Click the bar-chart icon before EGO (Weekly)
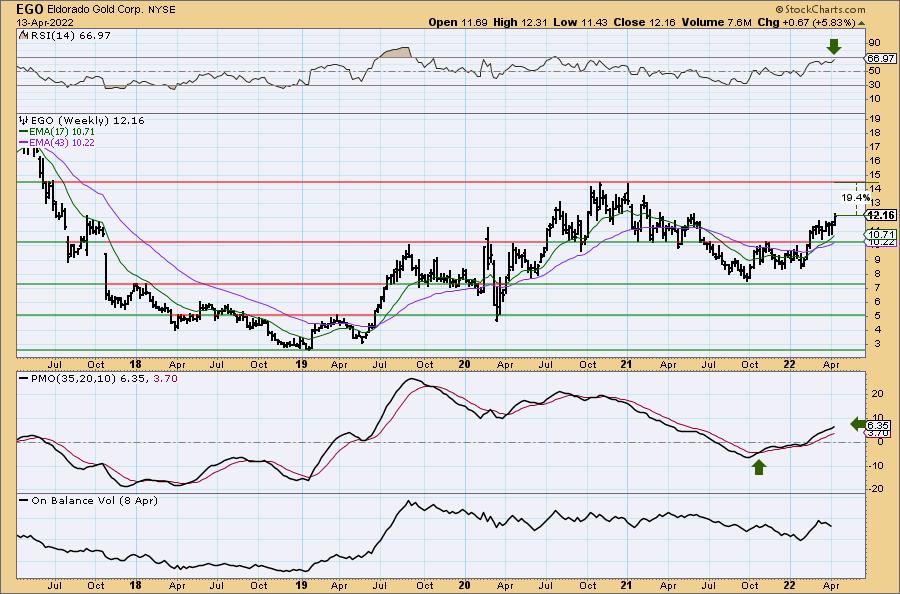 pos(23,121)
